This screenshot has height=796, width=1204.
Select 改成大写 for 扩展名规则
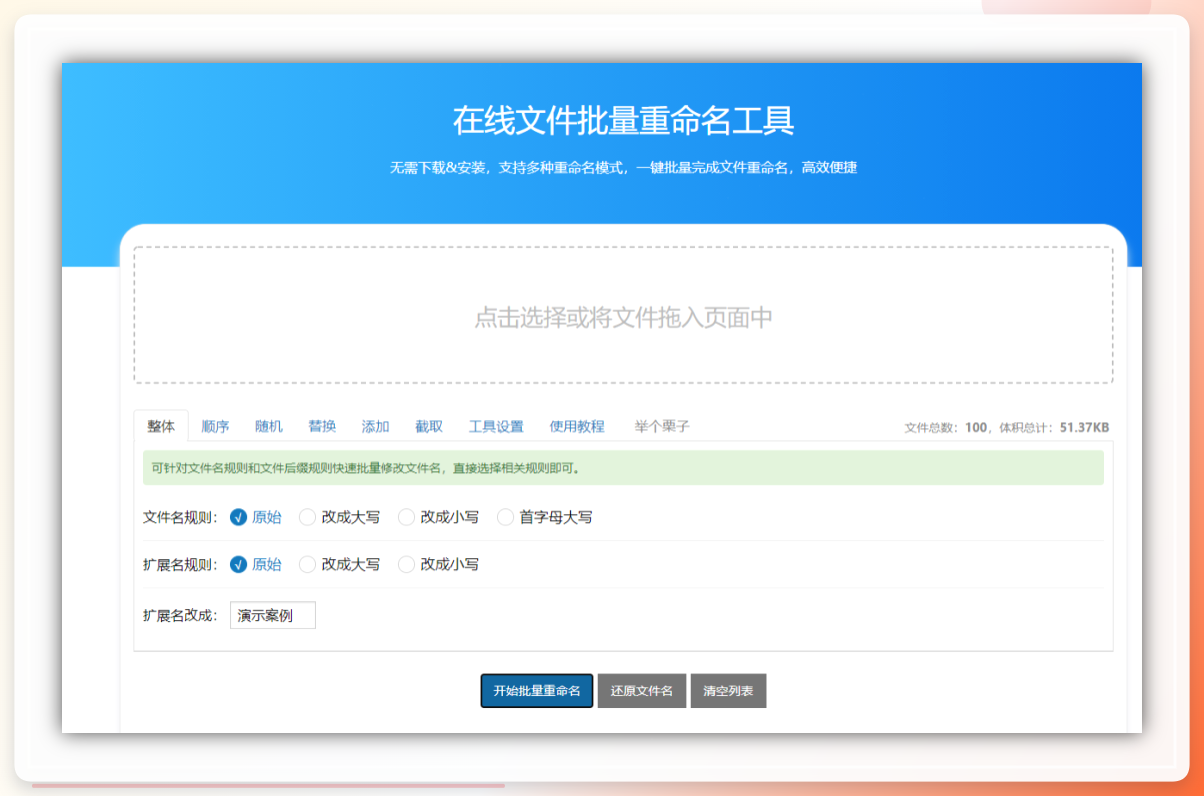pos(340,564)
